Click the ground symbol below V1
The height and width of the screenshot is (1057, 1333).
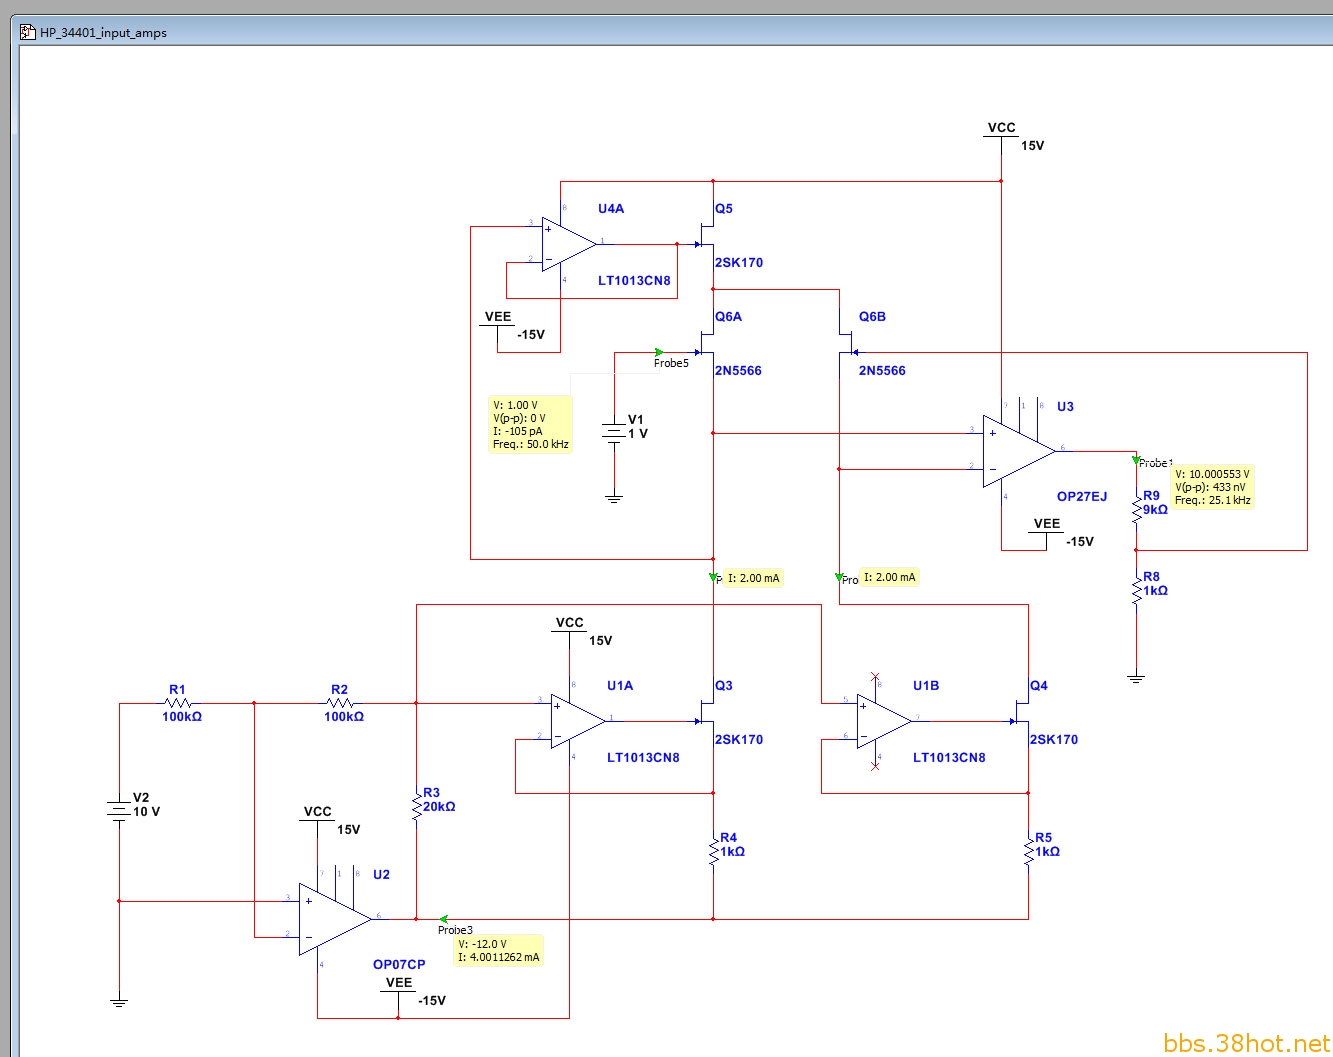(613, 497)
